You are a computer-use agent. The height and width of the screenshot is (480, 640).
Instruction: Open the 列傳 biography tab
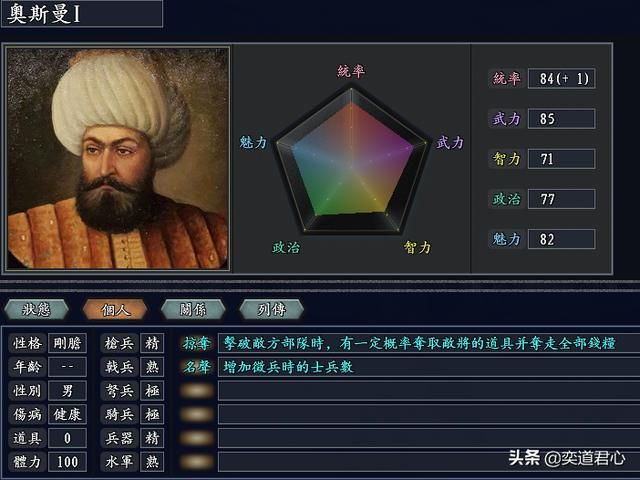[x=271, y=309]
